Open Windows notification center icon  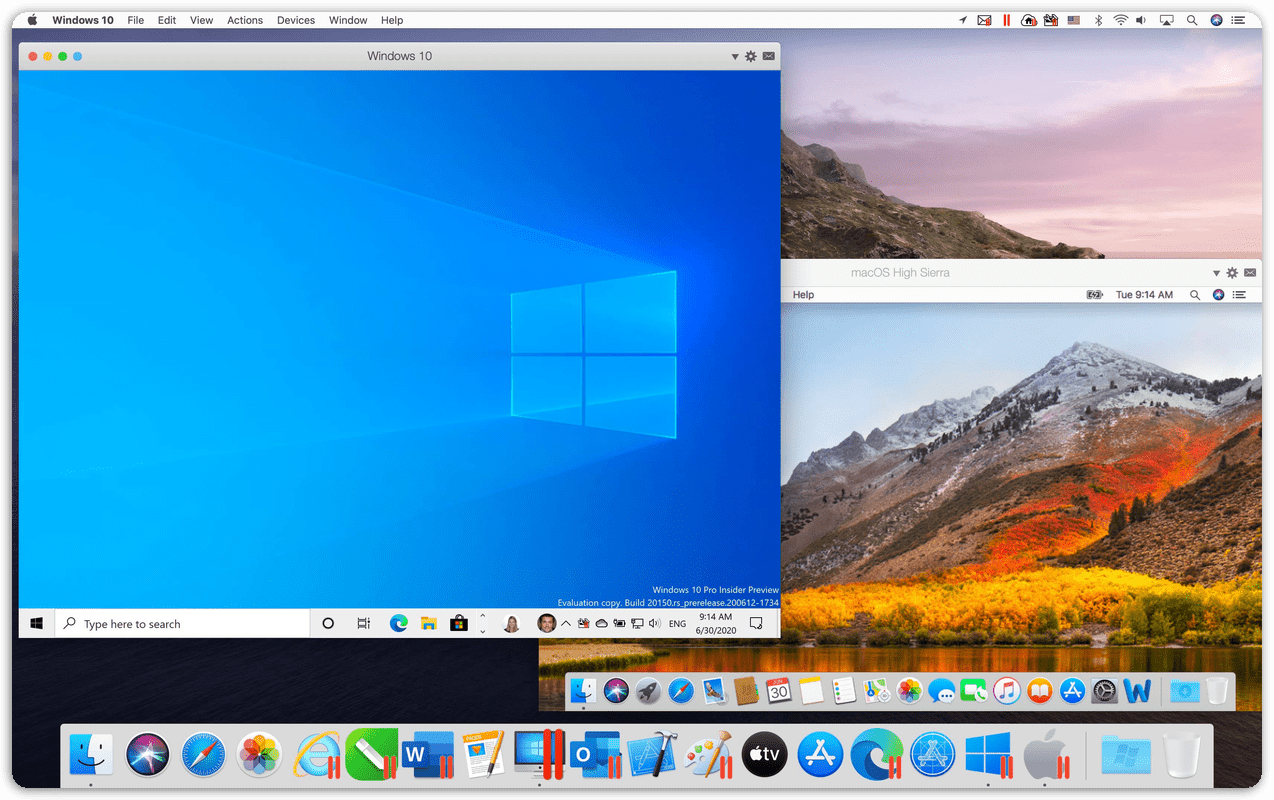point(757,623)
